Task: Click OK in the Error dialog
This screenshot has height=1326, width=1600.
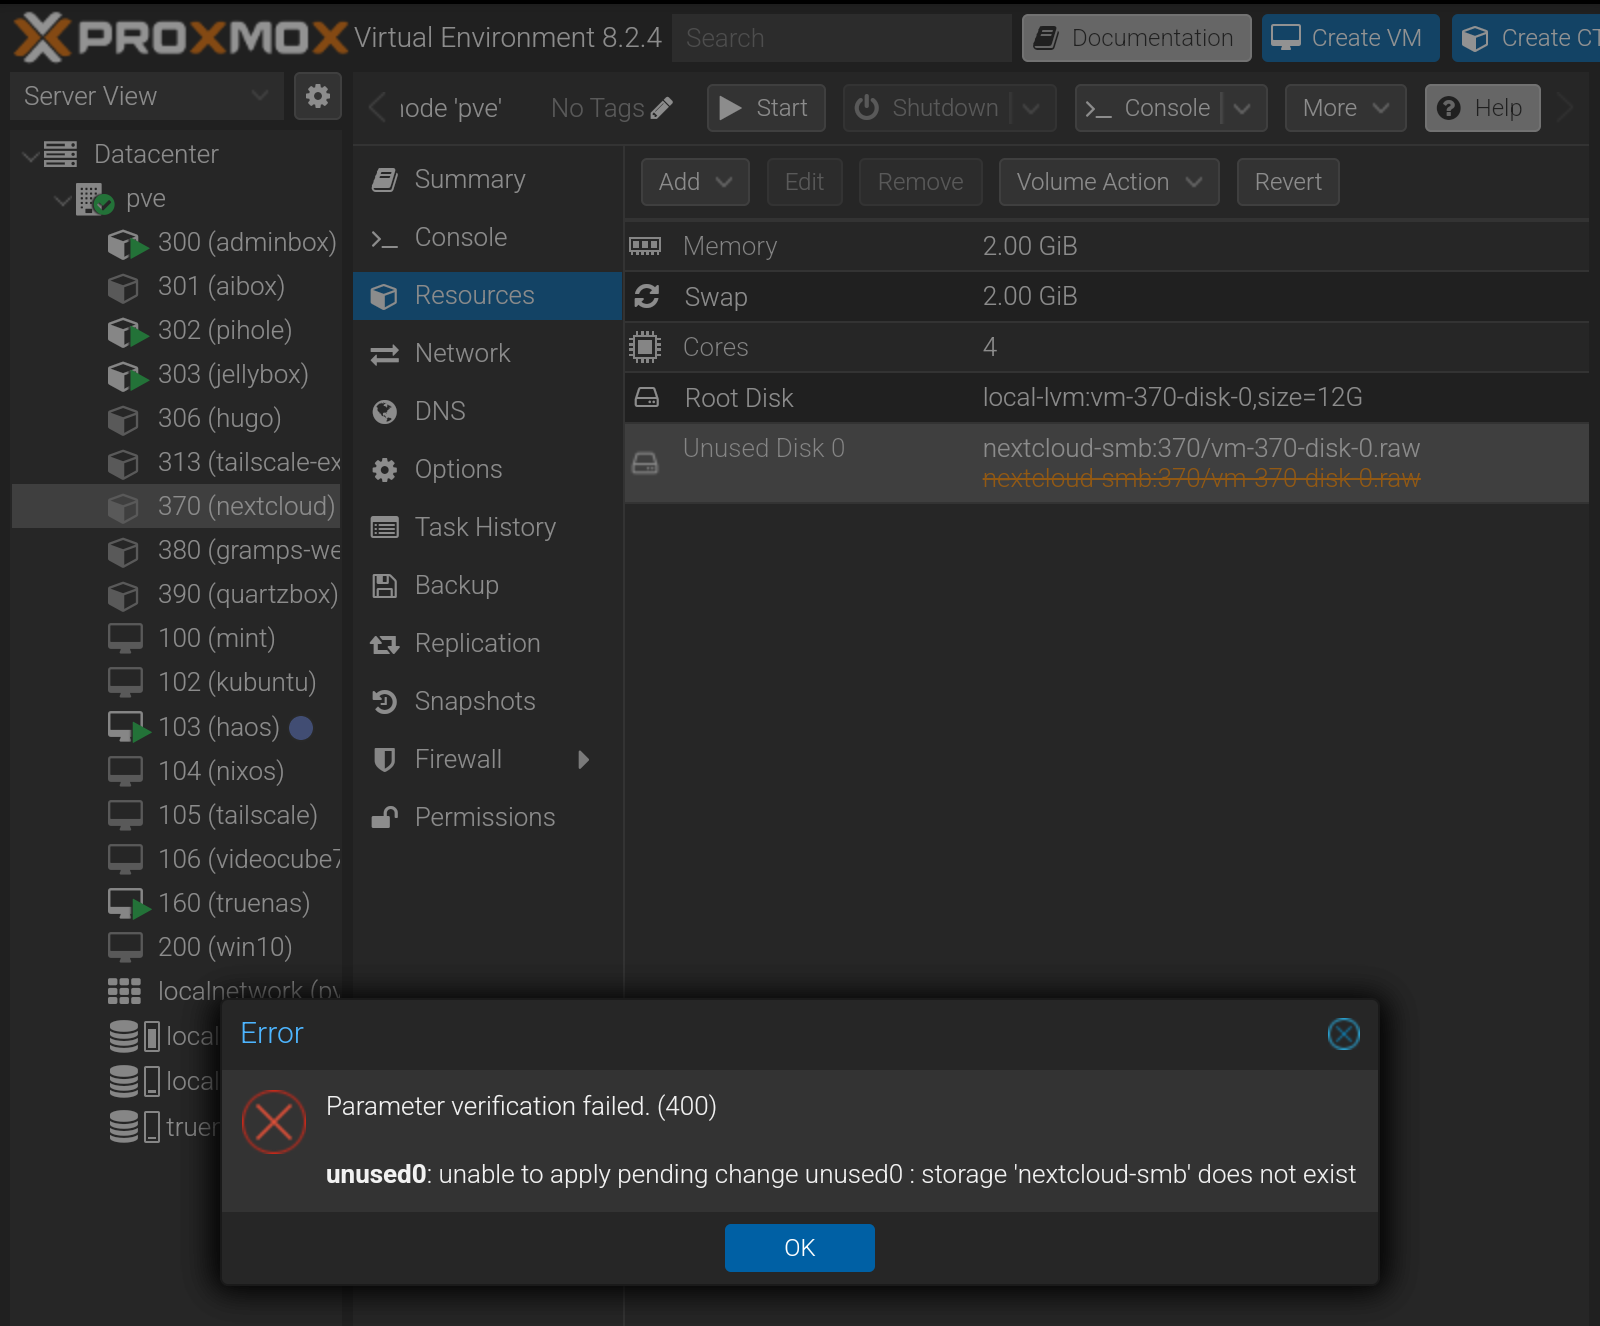Action: click(800, 1248)
